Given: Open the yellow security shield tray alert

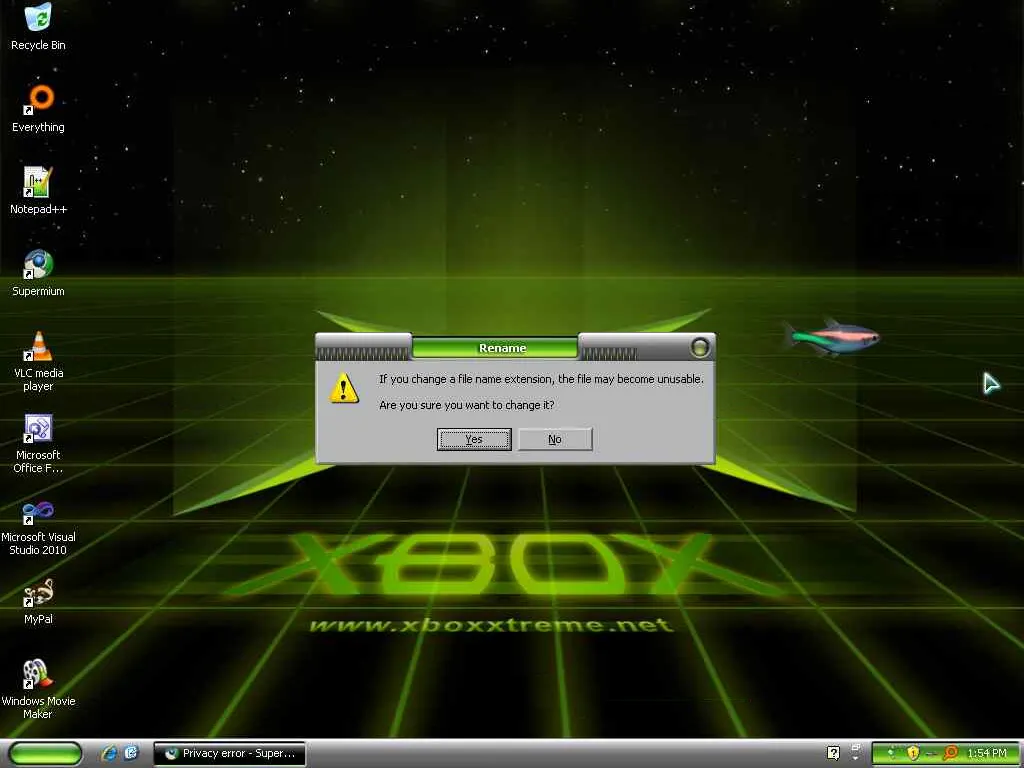Looking at the screenshot, I should click(x=913, y=753).
